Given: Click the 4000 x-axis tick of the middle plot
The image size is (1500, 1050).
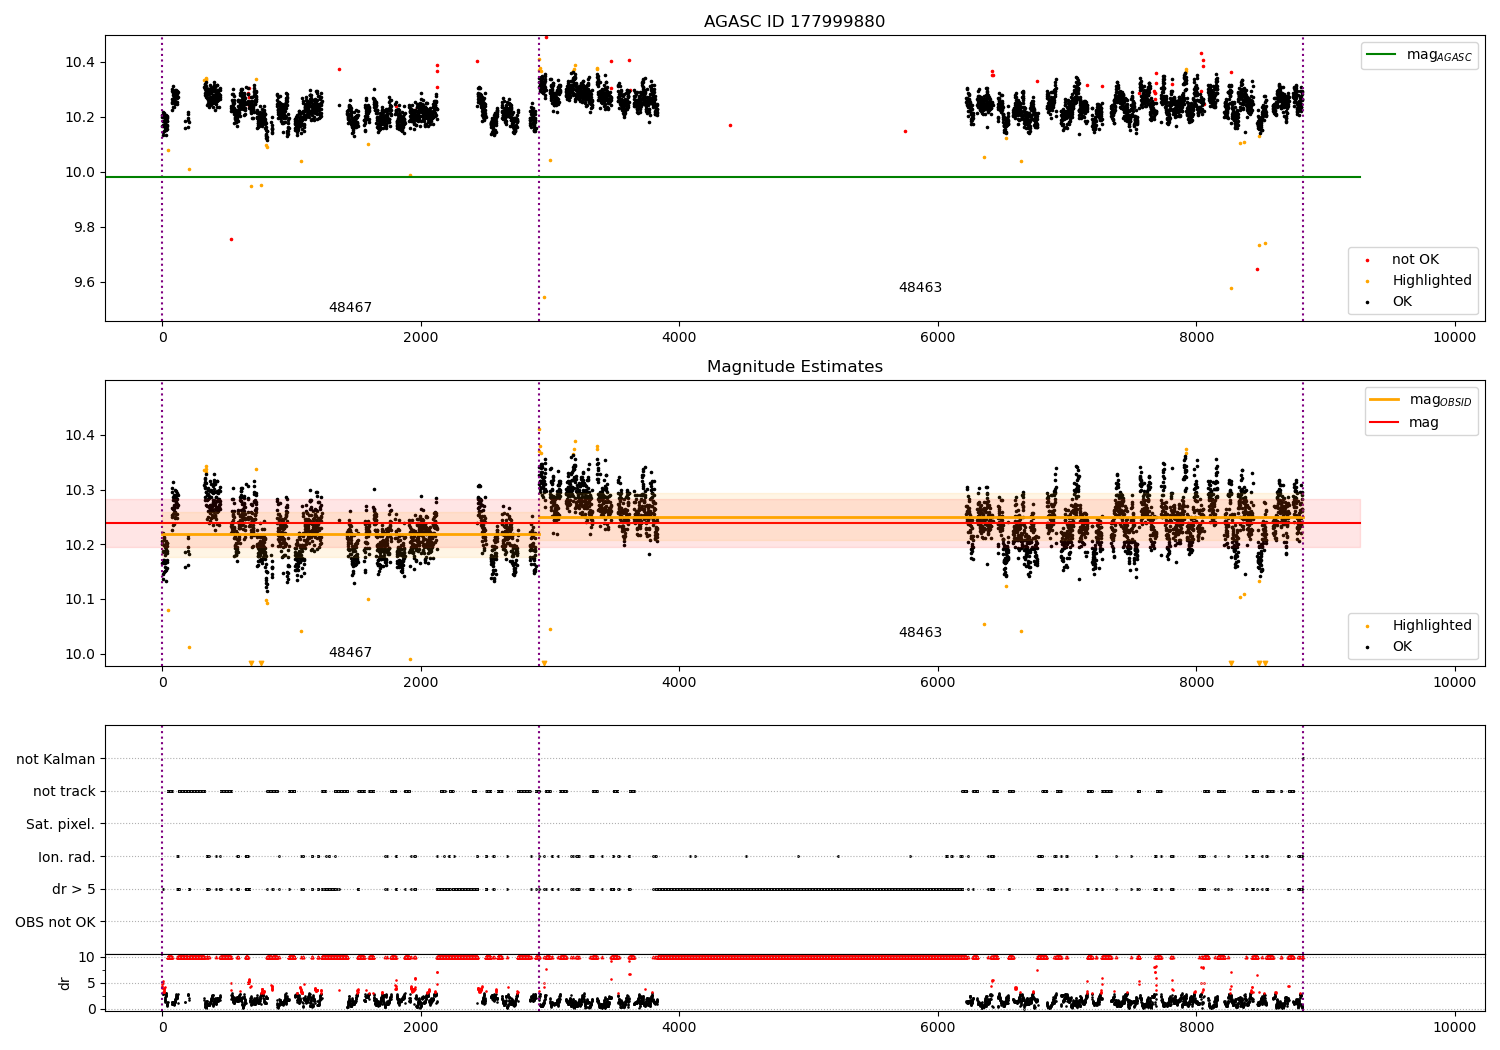Looking at the screenshot, I should tap(679, 683).
